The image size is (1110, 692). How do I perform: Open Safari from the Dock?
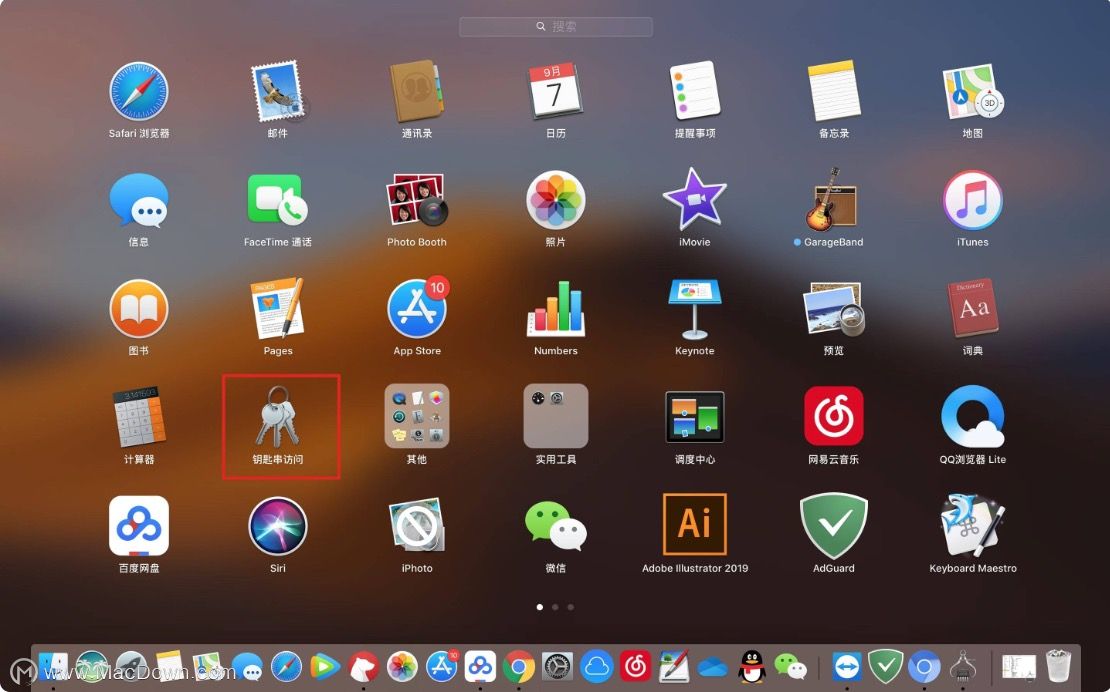click(x=287, y=667)
